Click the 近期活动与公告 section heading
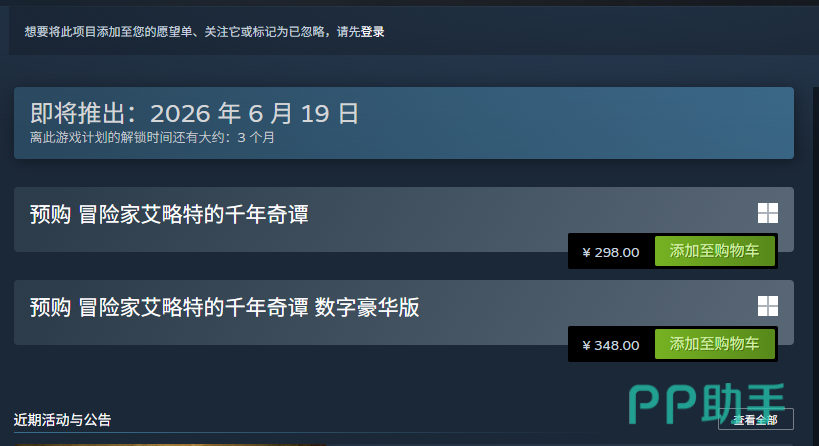Image resolution: width=819 pixels, height=446 pixels. 62,420
